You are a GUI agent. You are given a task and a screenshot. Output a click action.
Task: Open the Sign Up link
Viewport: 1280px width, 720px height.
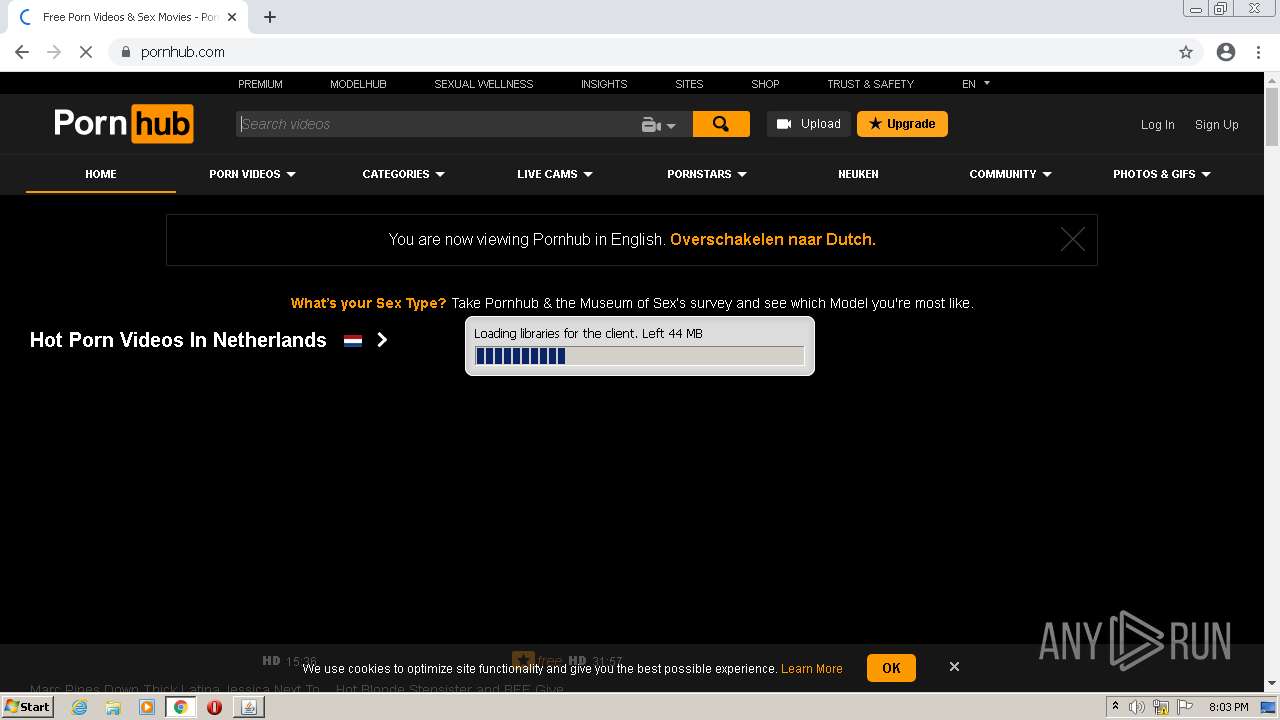pos(1216,125)
